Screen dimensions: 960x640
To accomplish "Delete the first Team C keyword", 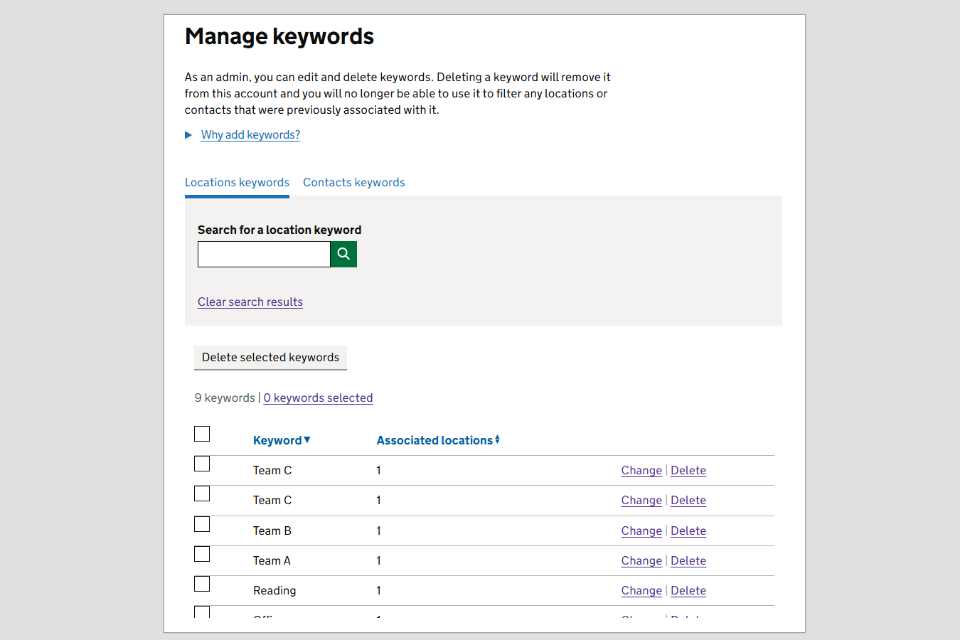I will click(x=688, y=471).
